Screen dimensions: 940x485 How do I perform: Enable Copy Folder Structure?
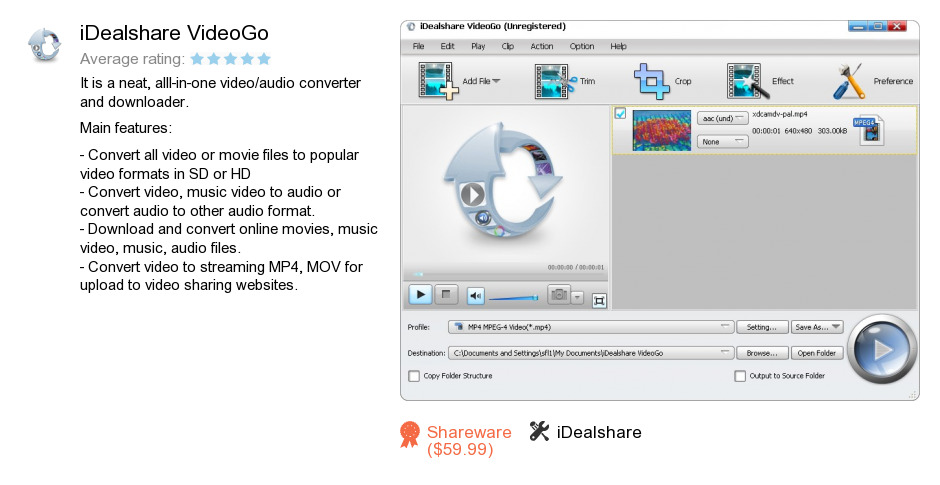point(414,376)
